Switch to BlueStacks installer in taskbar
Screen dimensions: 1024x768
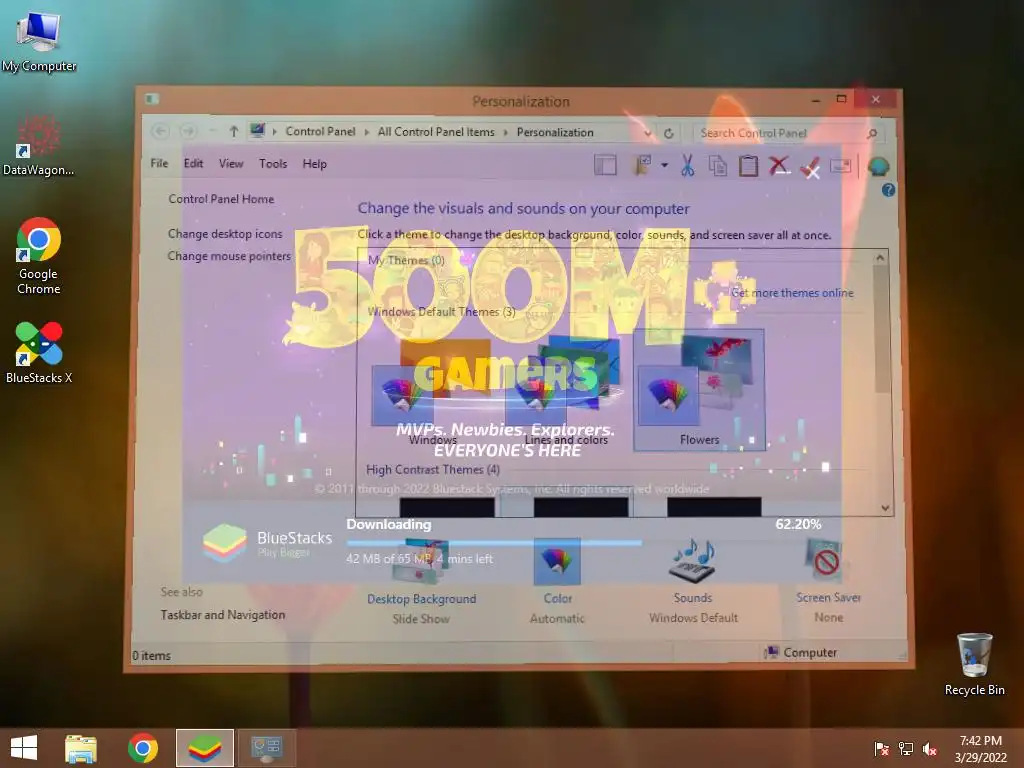coord(204,748)
